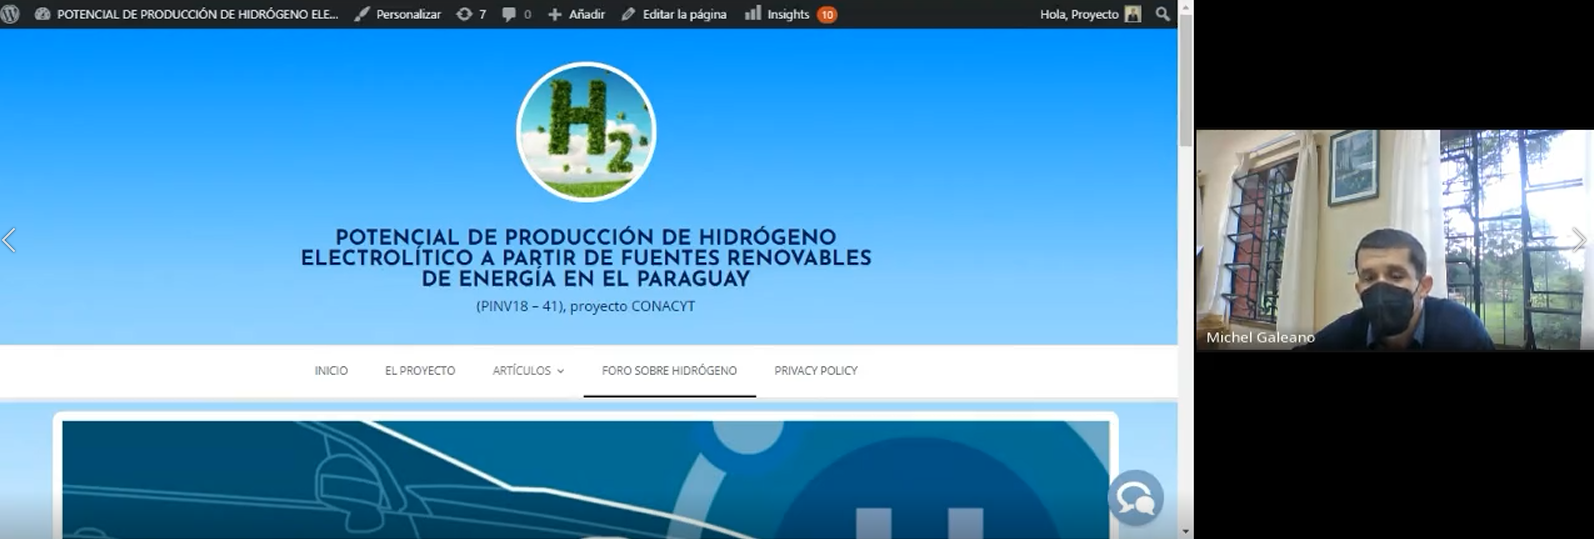View the 7 pending updates
1594x539 pixels.
click(471, 14)
